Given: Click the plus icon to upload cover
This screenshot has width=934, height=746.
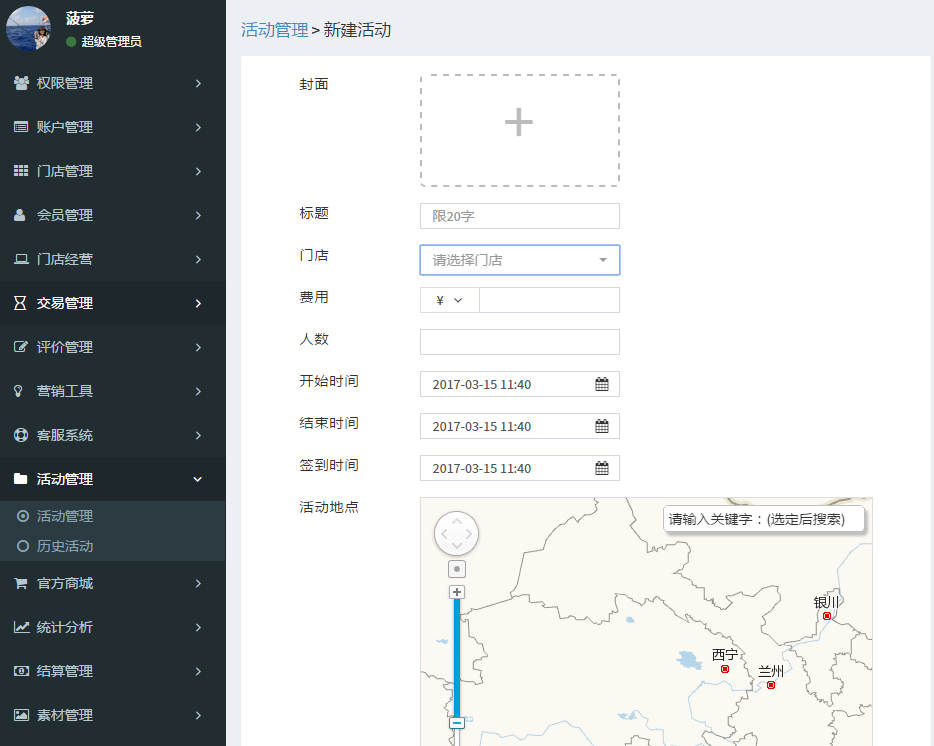Looking at the screenshot, I should [x=519, y=122].
